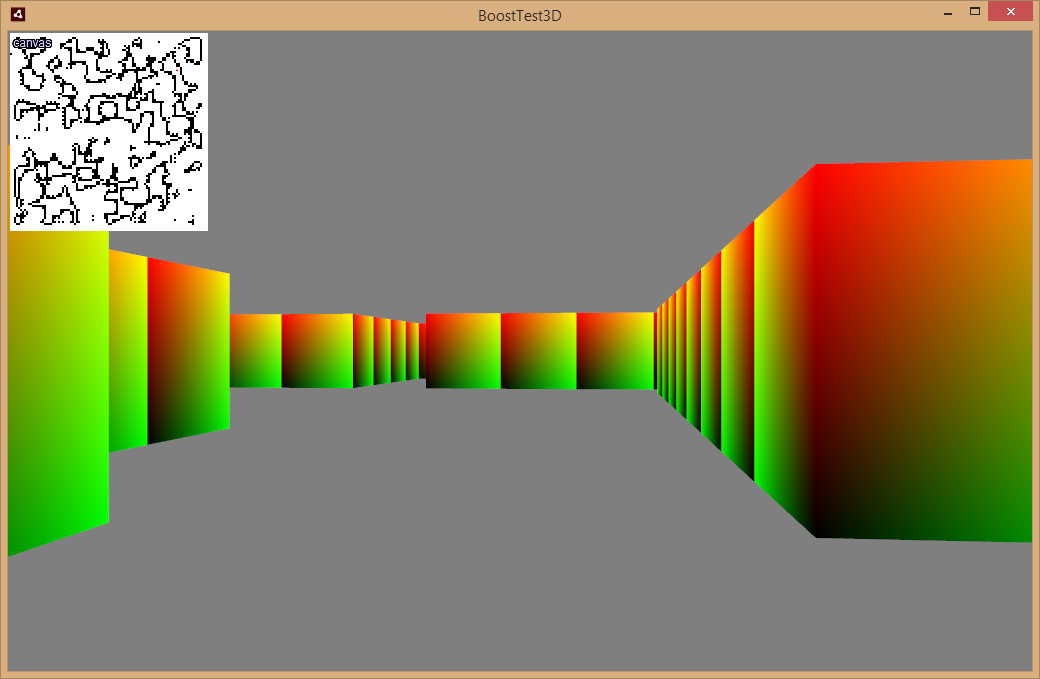
Task: Minimize the BoostTest3D window
Action: tap(948, 13)
